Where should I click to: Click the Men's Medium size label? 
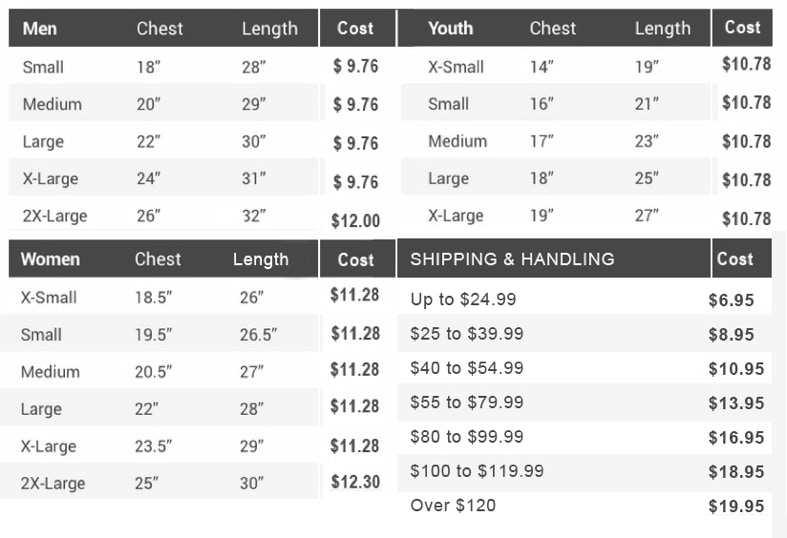(x=52, y=104)
